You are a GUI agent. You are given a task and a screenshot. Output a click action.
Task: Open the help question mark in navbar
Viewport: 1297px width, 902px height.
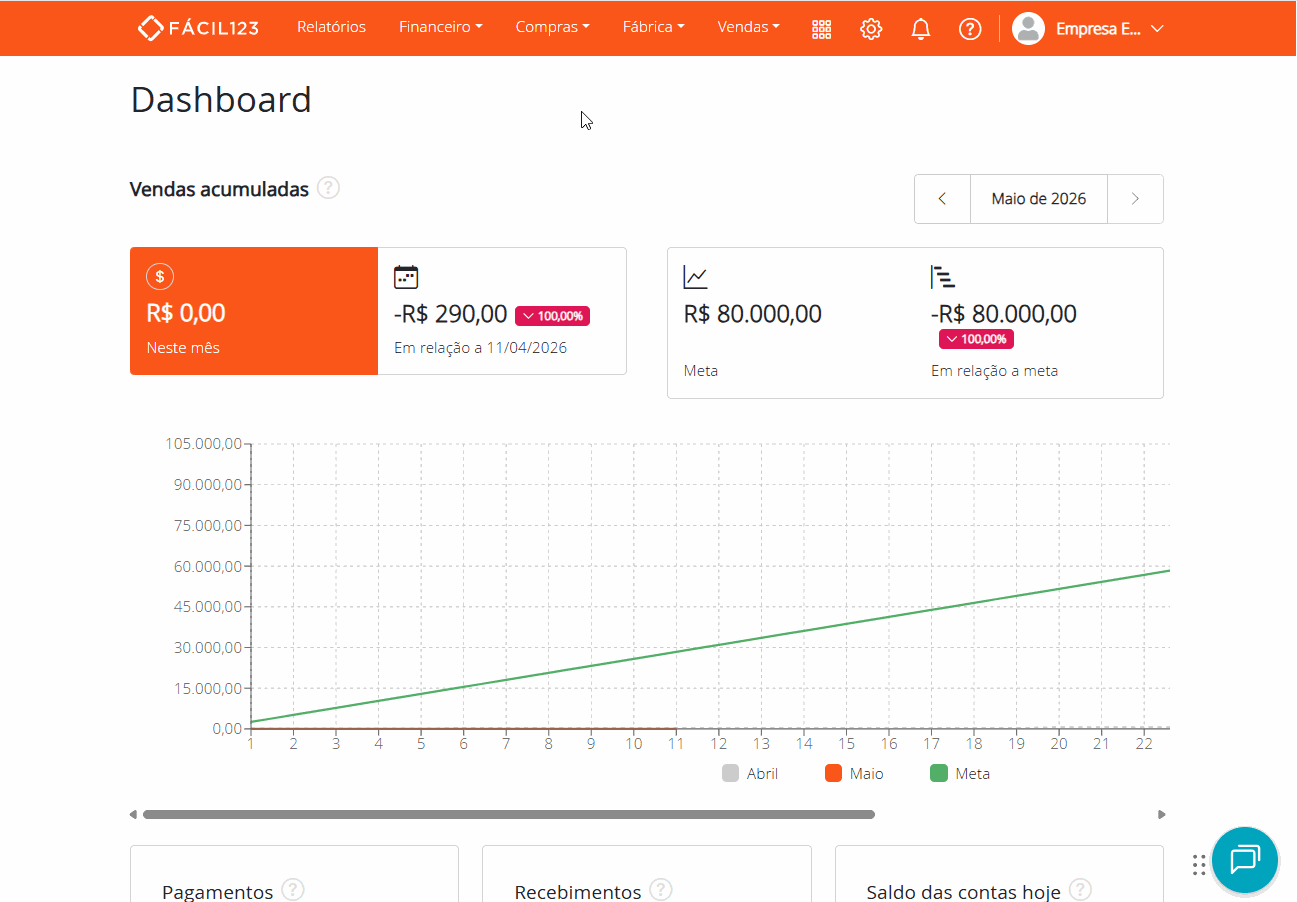coord(970,29)
